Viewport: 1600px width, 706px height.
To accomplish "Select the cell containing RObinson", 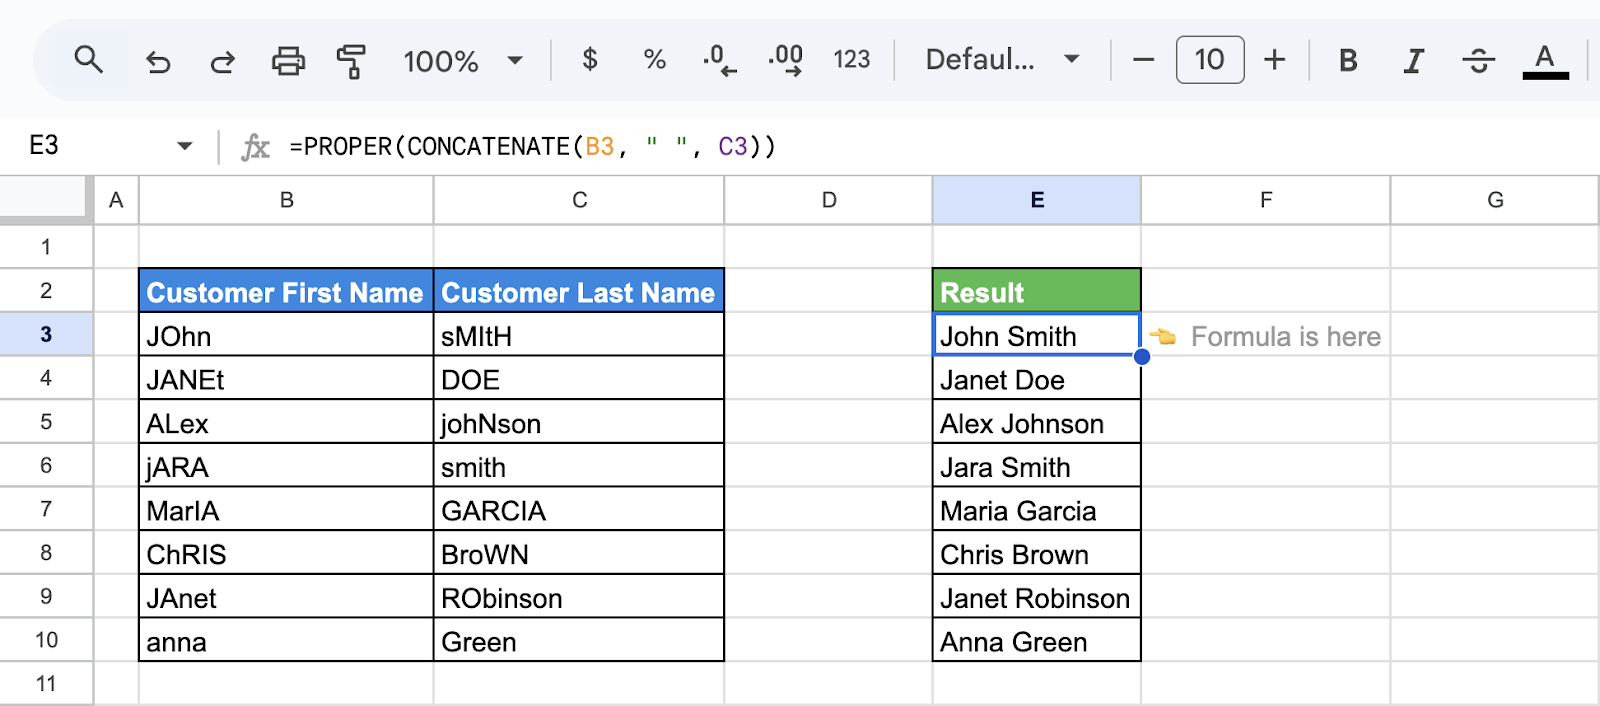I will 579,597.
